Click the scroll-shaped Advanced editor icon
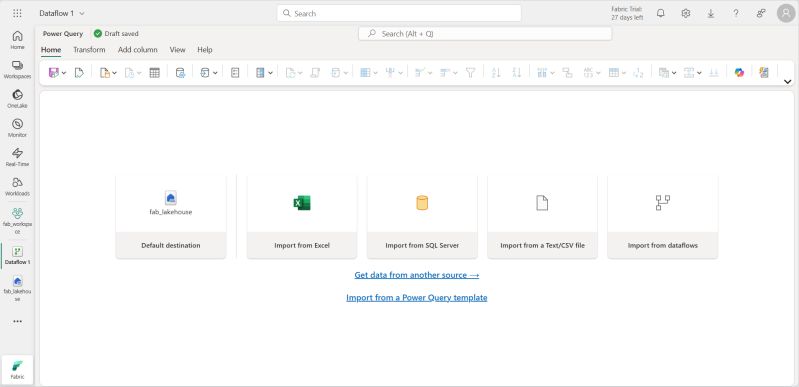This screenshot has height=387, width=799. [x=315, y=73]
